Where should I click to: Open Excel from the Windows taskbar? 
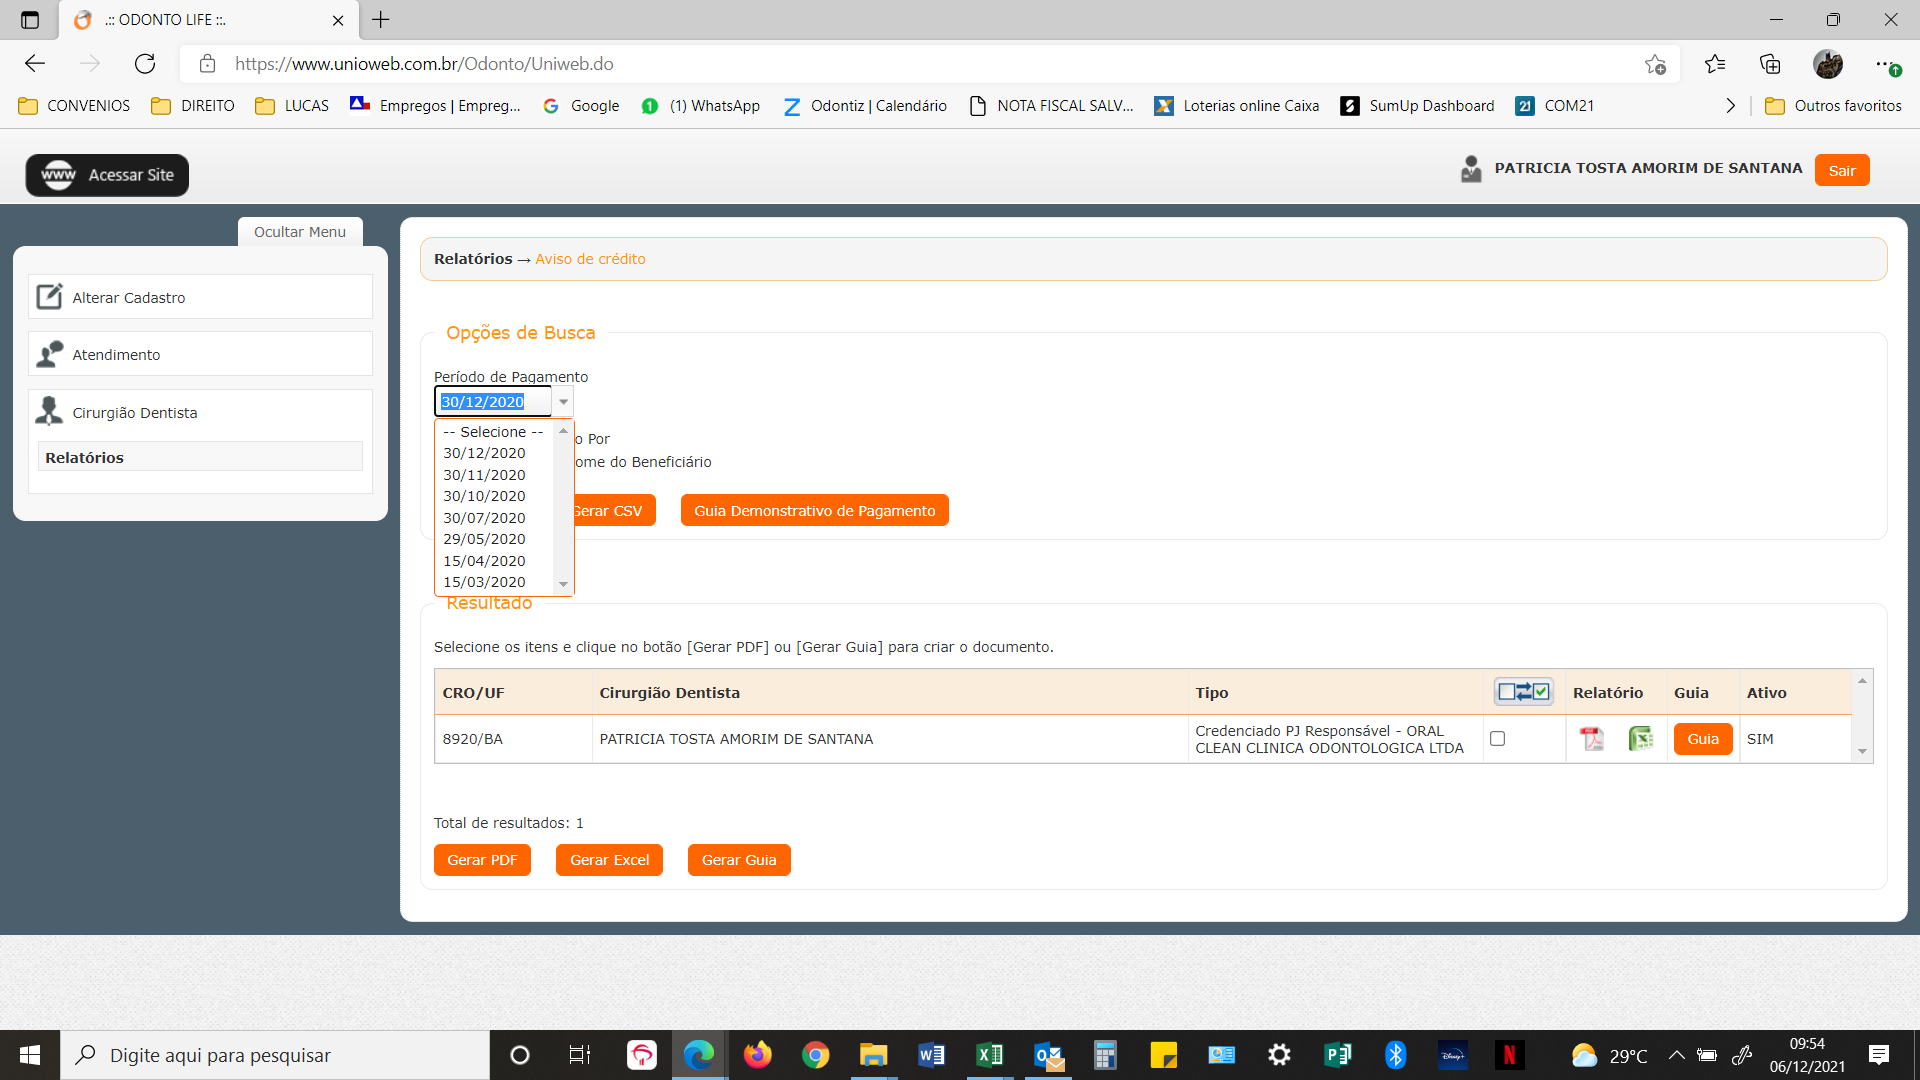(x=989, y=1055)
